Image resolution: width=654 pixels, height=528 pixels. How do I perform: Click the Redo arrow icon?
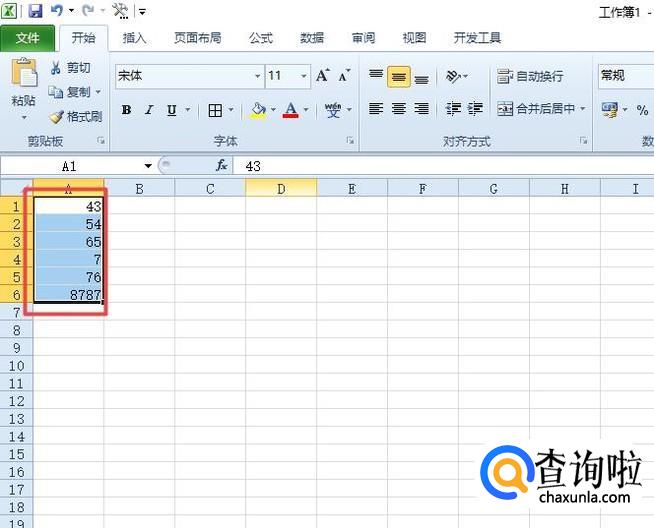[x=88, y=10]
